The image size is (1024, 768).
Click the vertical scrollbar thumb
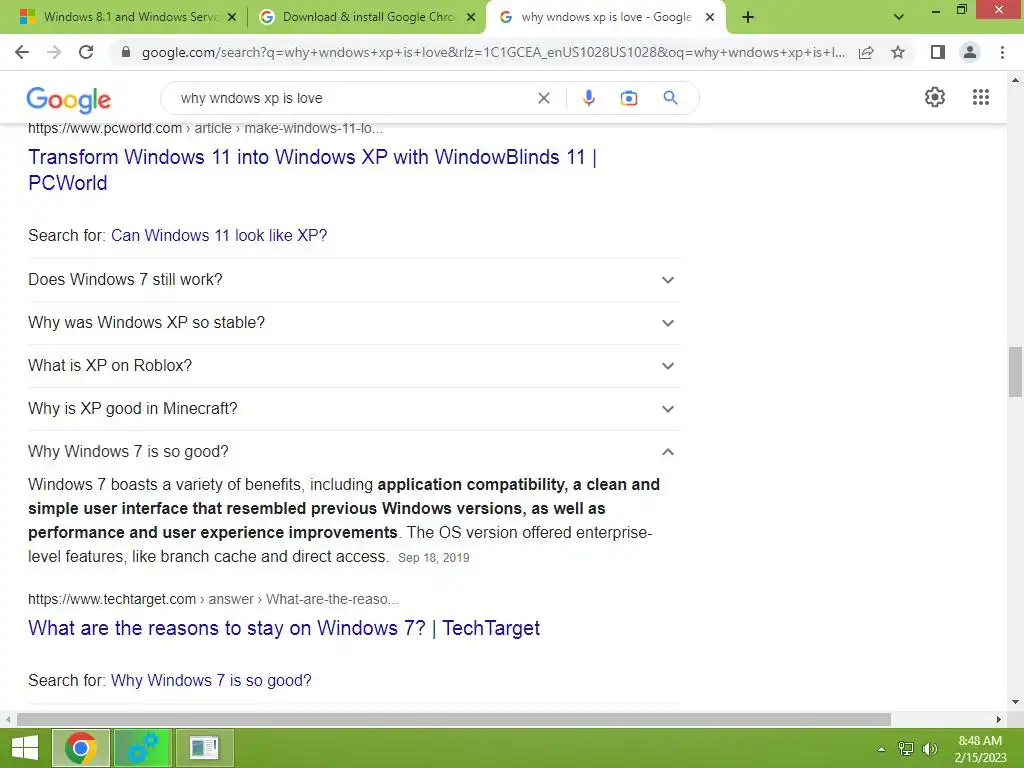[1015, 372]
